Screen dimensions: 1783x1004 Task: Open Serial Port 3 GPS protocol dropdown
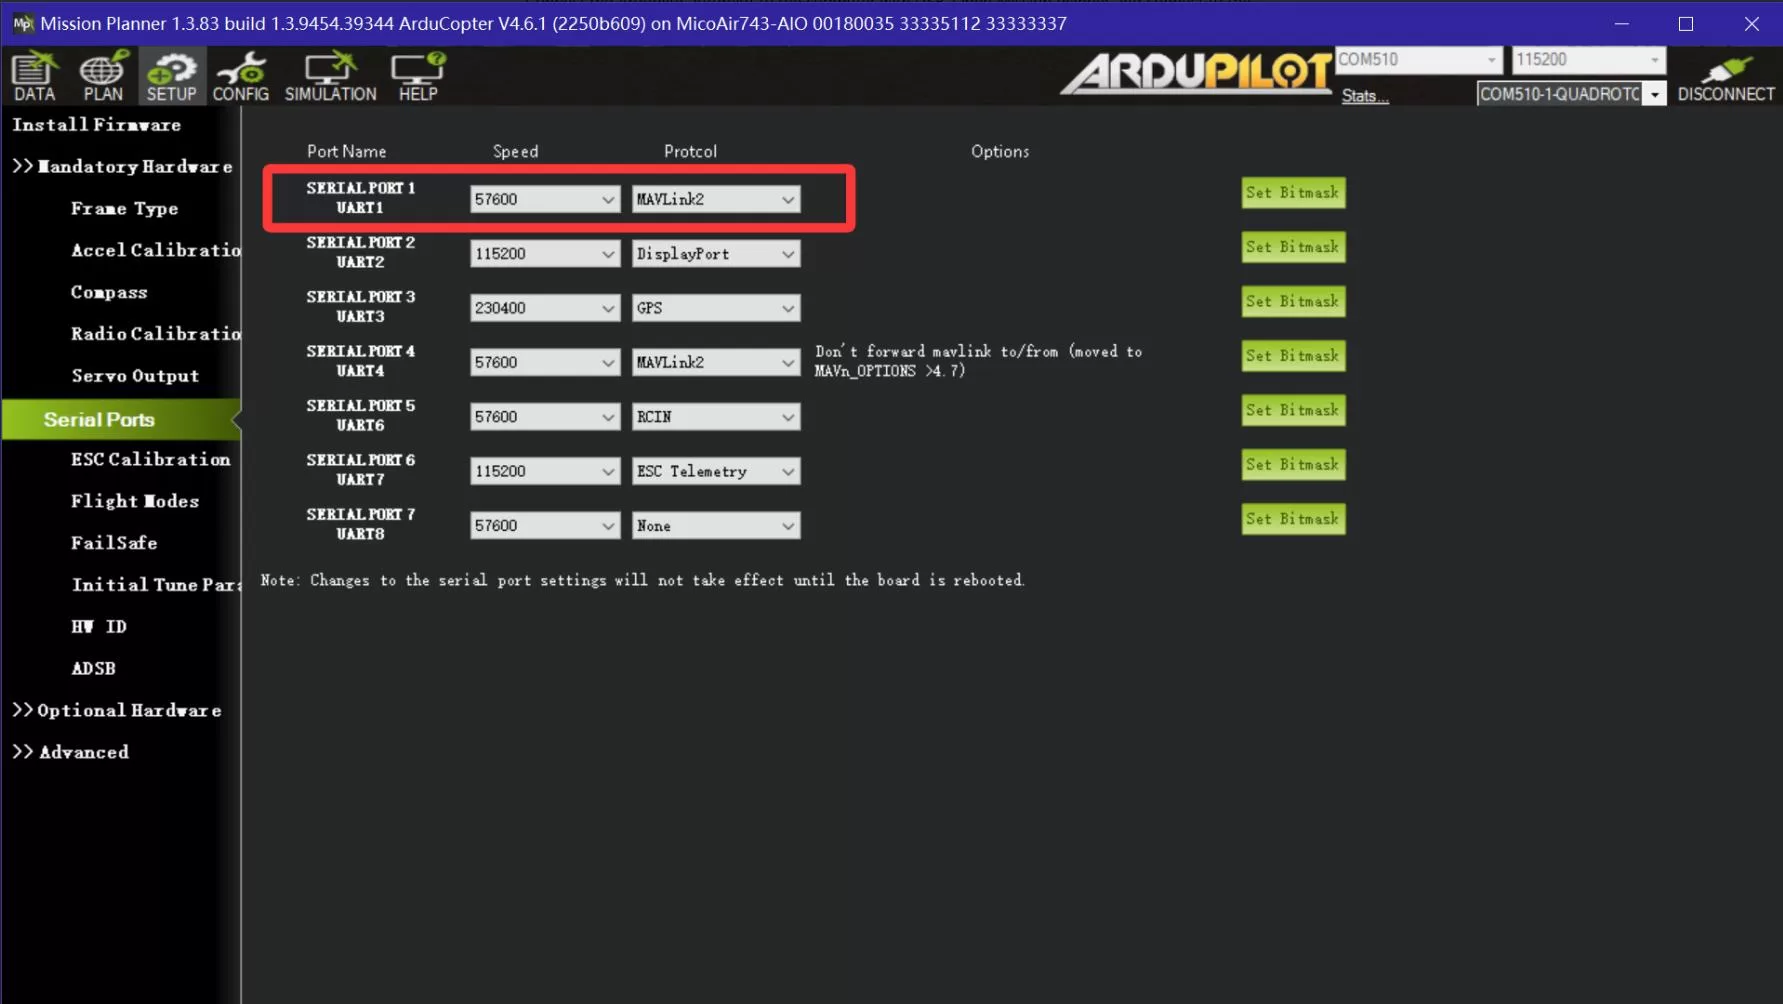(x=716, y=308)
